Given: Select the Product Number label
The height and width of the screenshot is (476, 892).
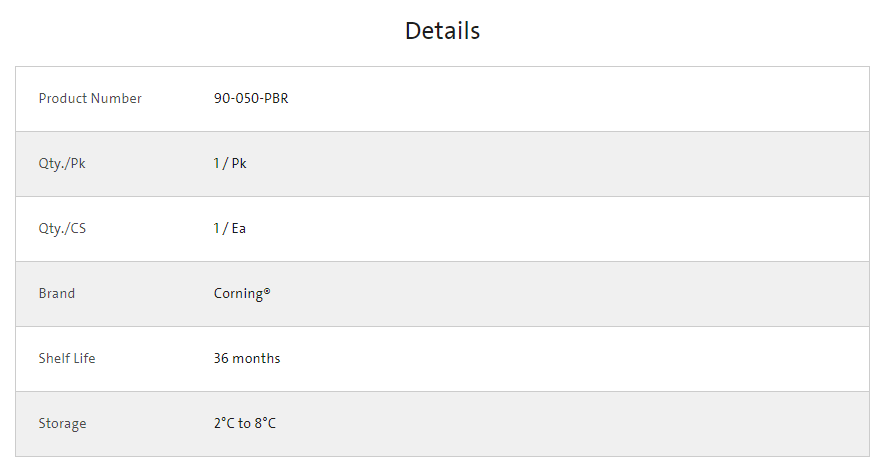Looking at the screenshot, I should click(x=90, y=98).
